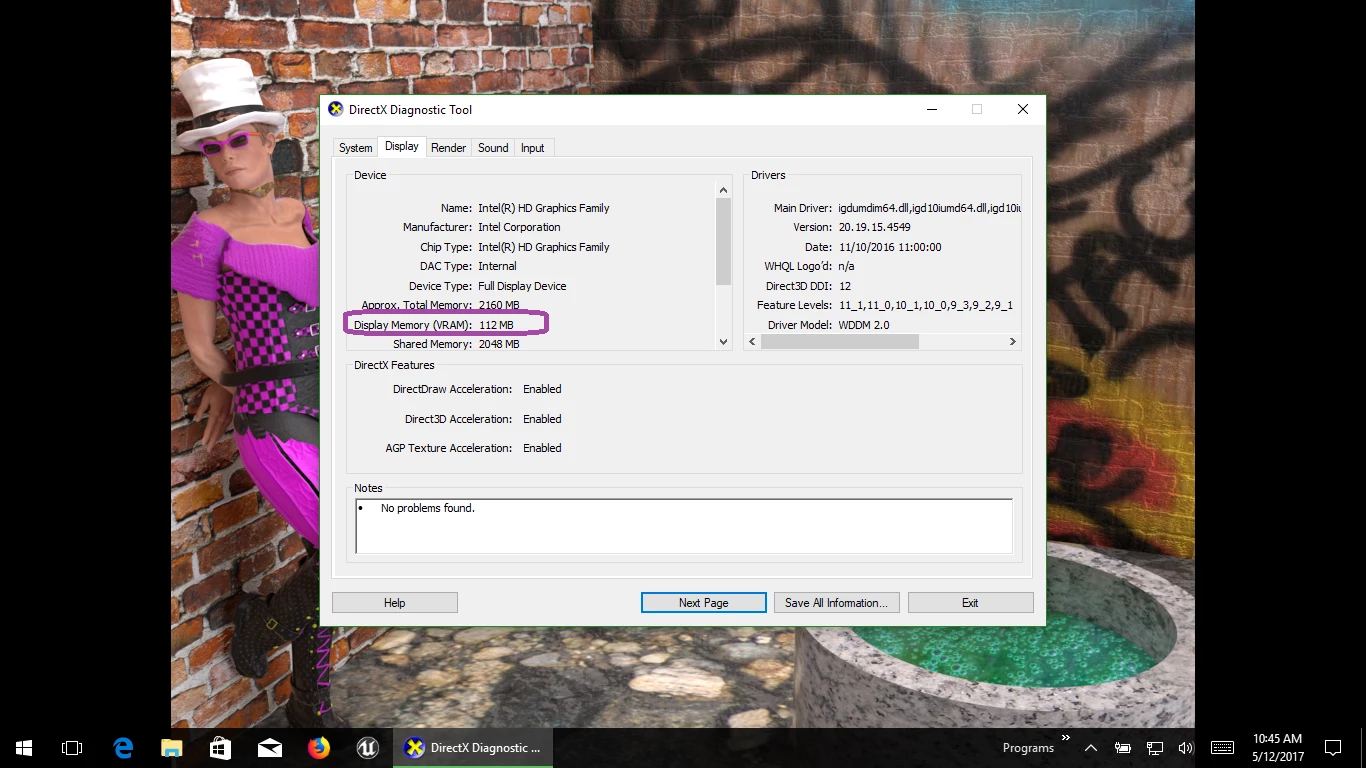
Task: Click the Approx. Total Memory 2160 MB value
Action: click(499, 305)
